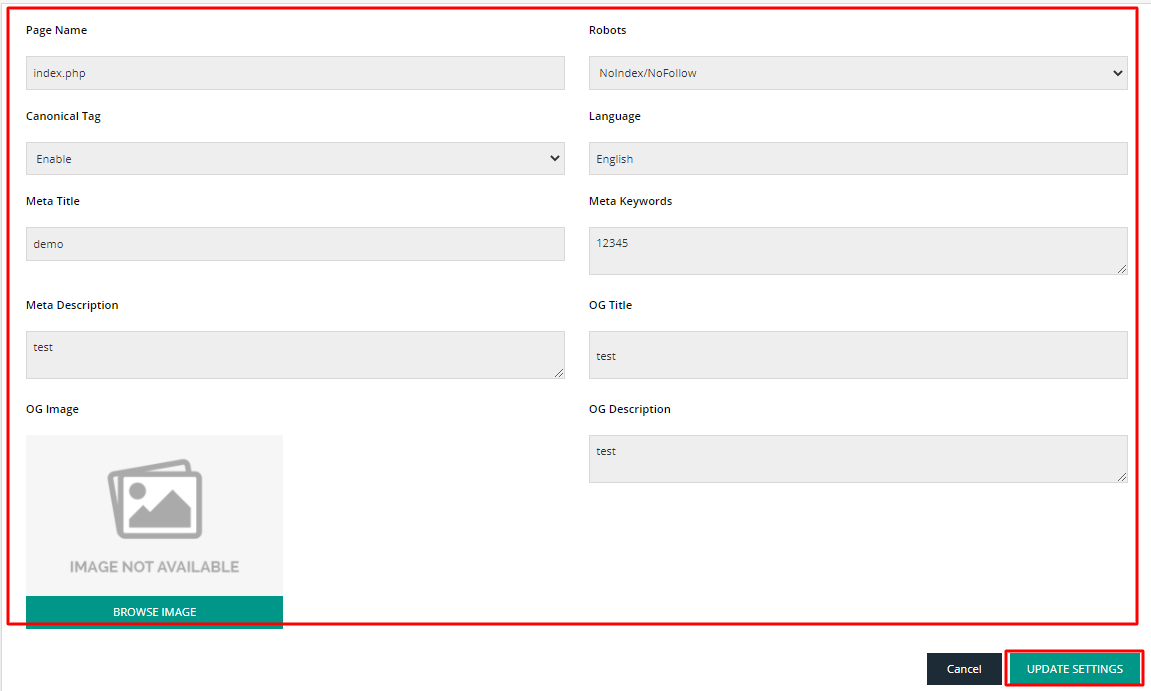
Task: Click the 'OG Image' section label
Action: coord(52,409)
